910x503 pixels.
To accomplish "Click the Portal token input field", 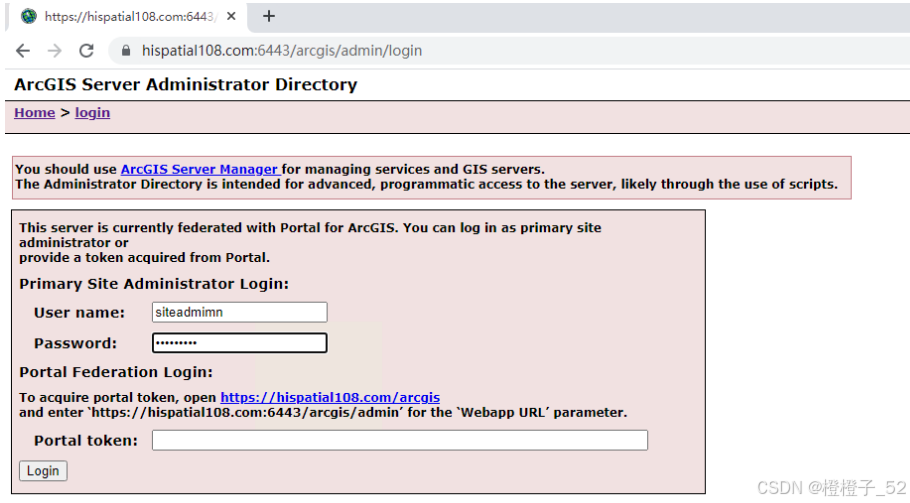I will 400,440.
